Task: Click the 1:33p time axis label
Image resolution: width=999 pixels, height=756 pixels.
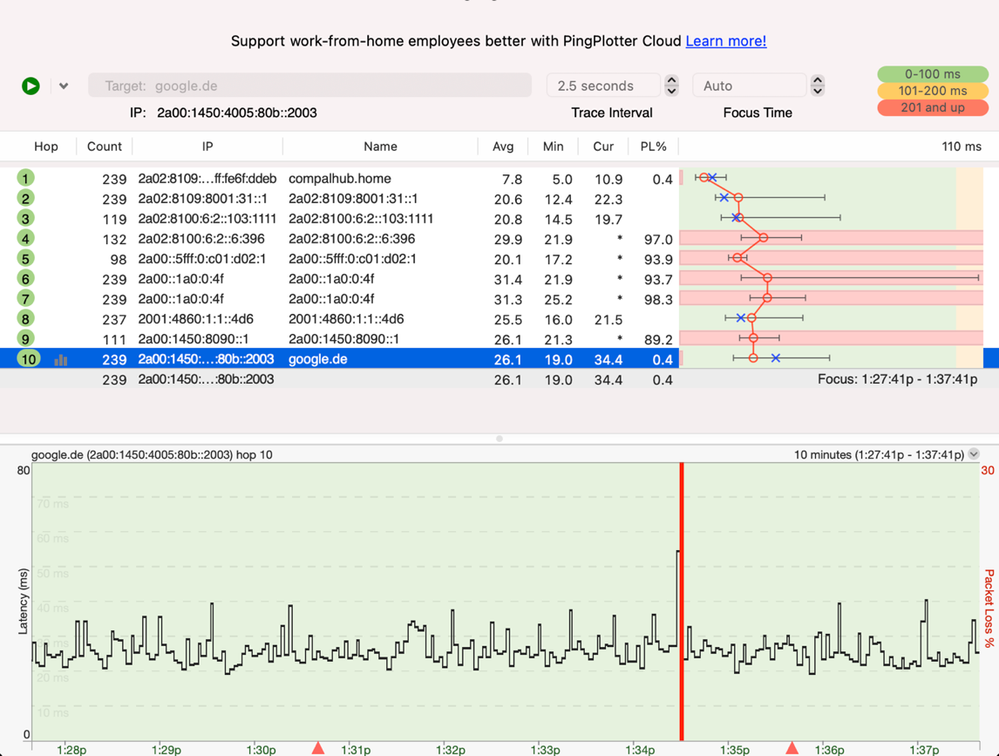Action: click(545, 750)
